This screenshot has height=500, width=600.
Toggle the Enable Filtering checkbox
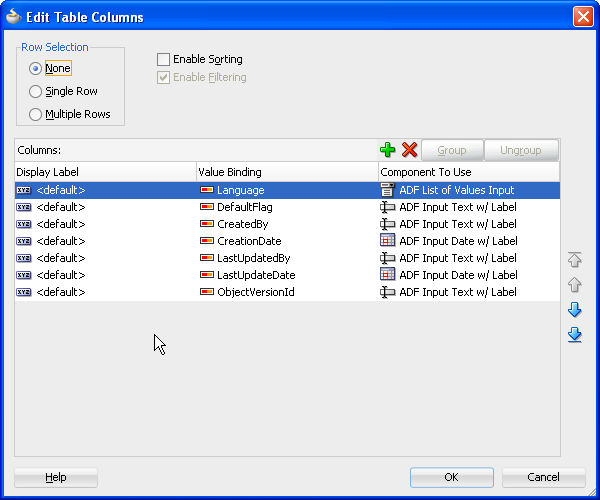(x=163, y=77)
